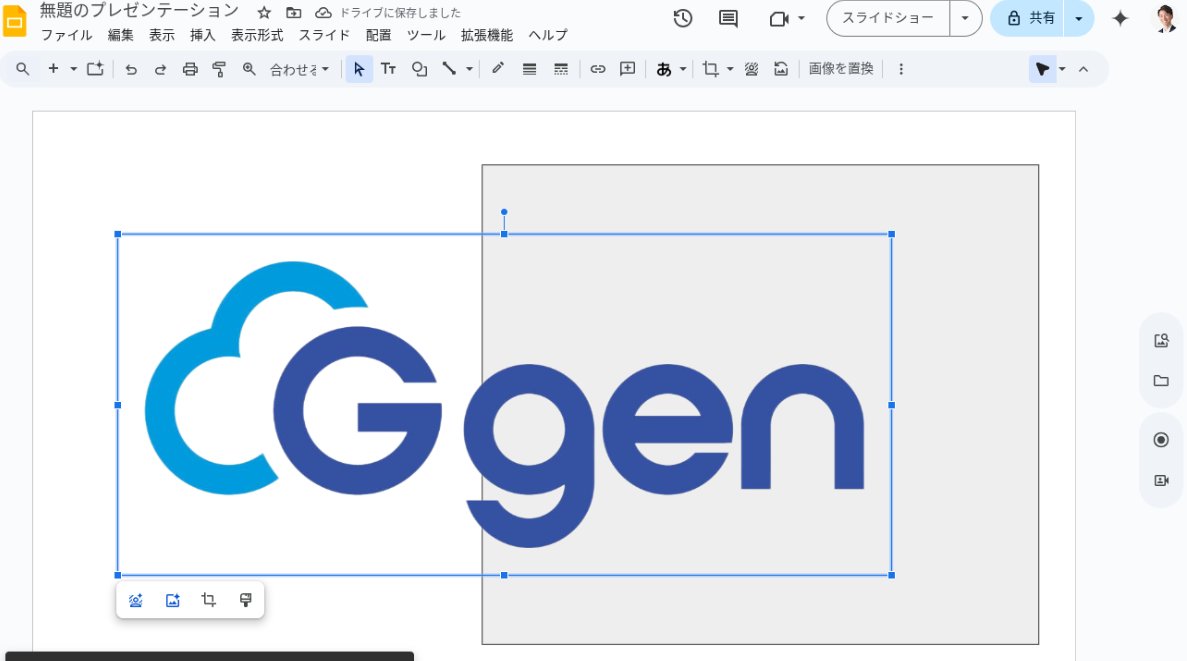Click the 画像を置換 button
1187x661 pixels.
pyautogui.click(x=840, y=69)
